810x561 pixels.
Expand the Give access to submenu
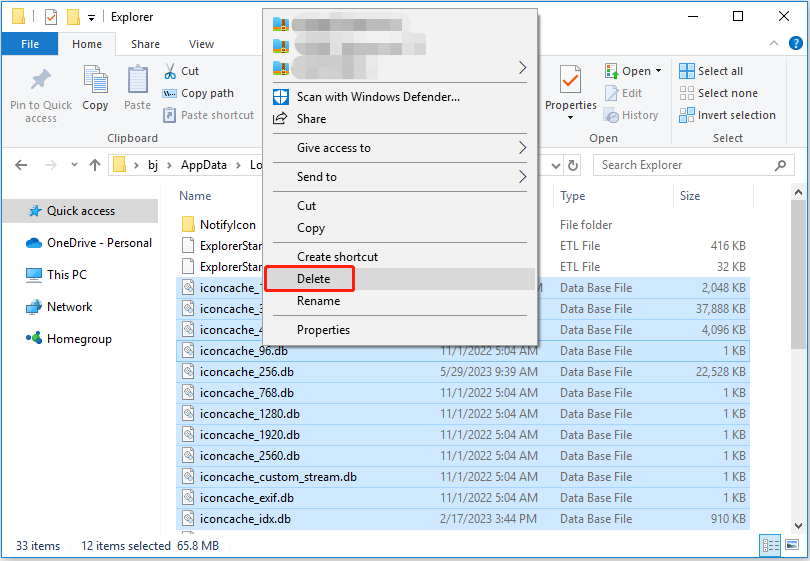pyautogui.click(x=522, y=148)
